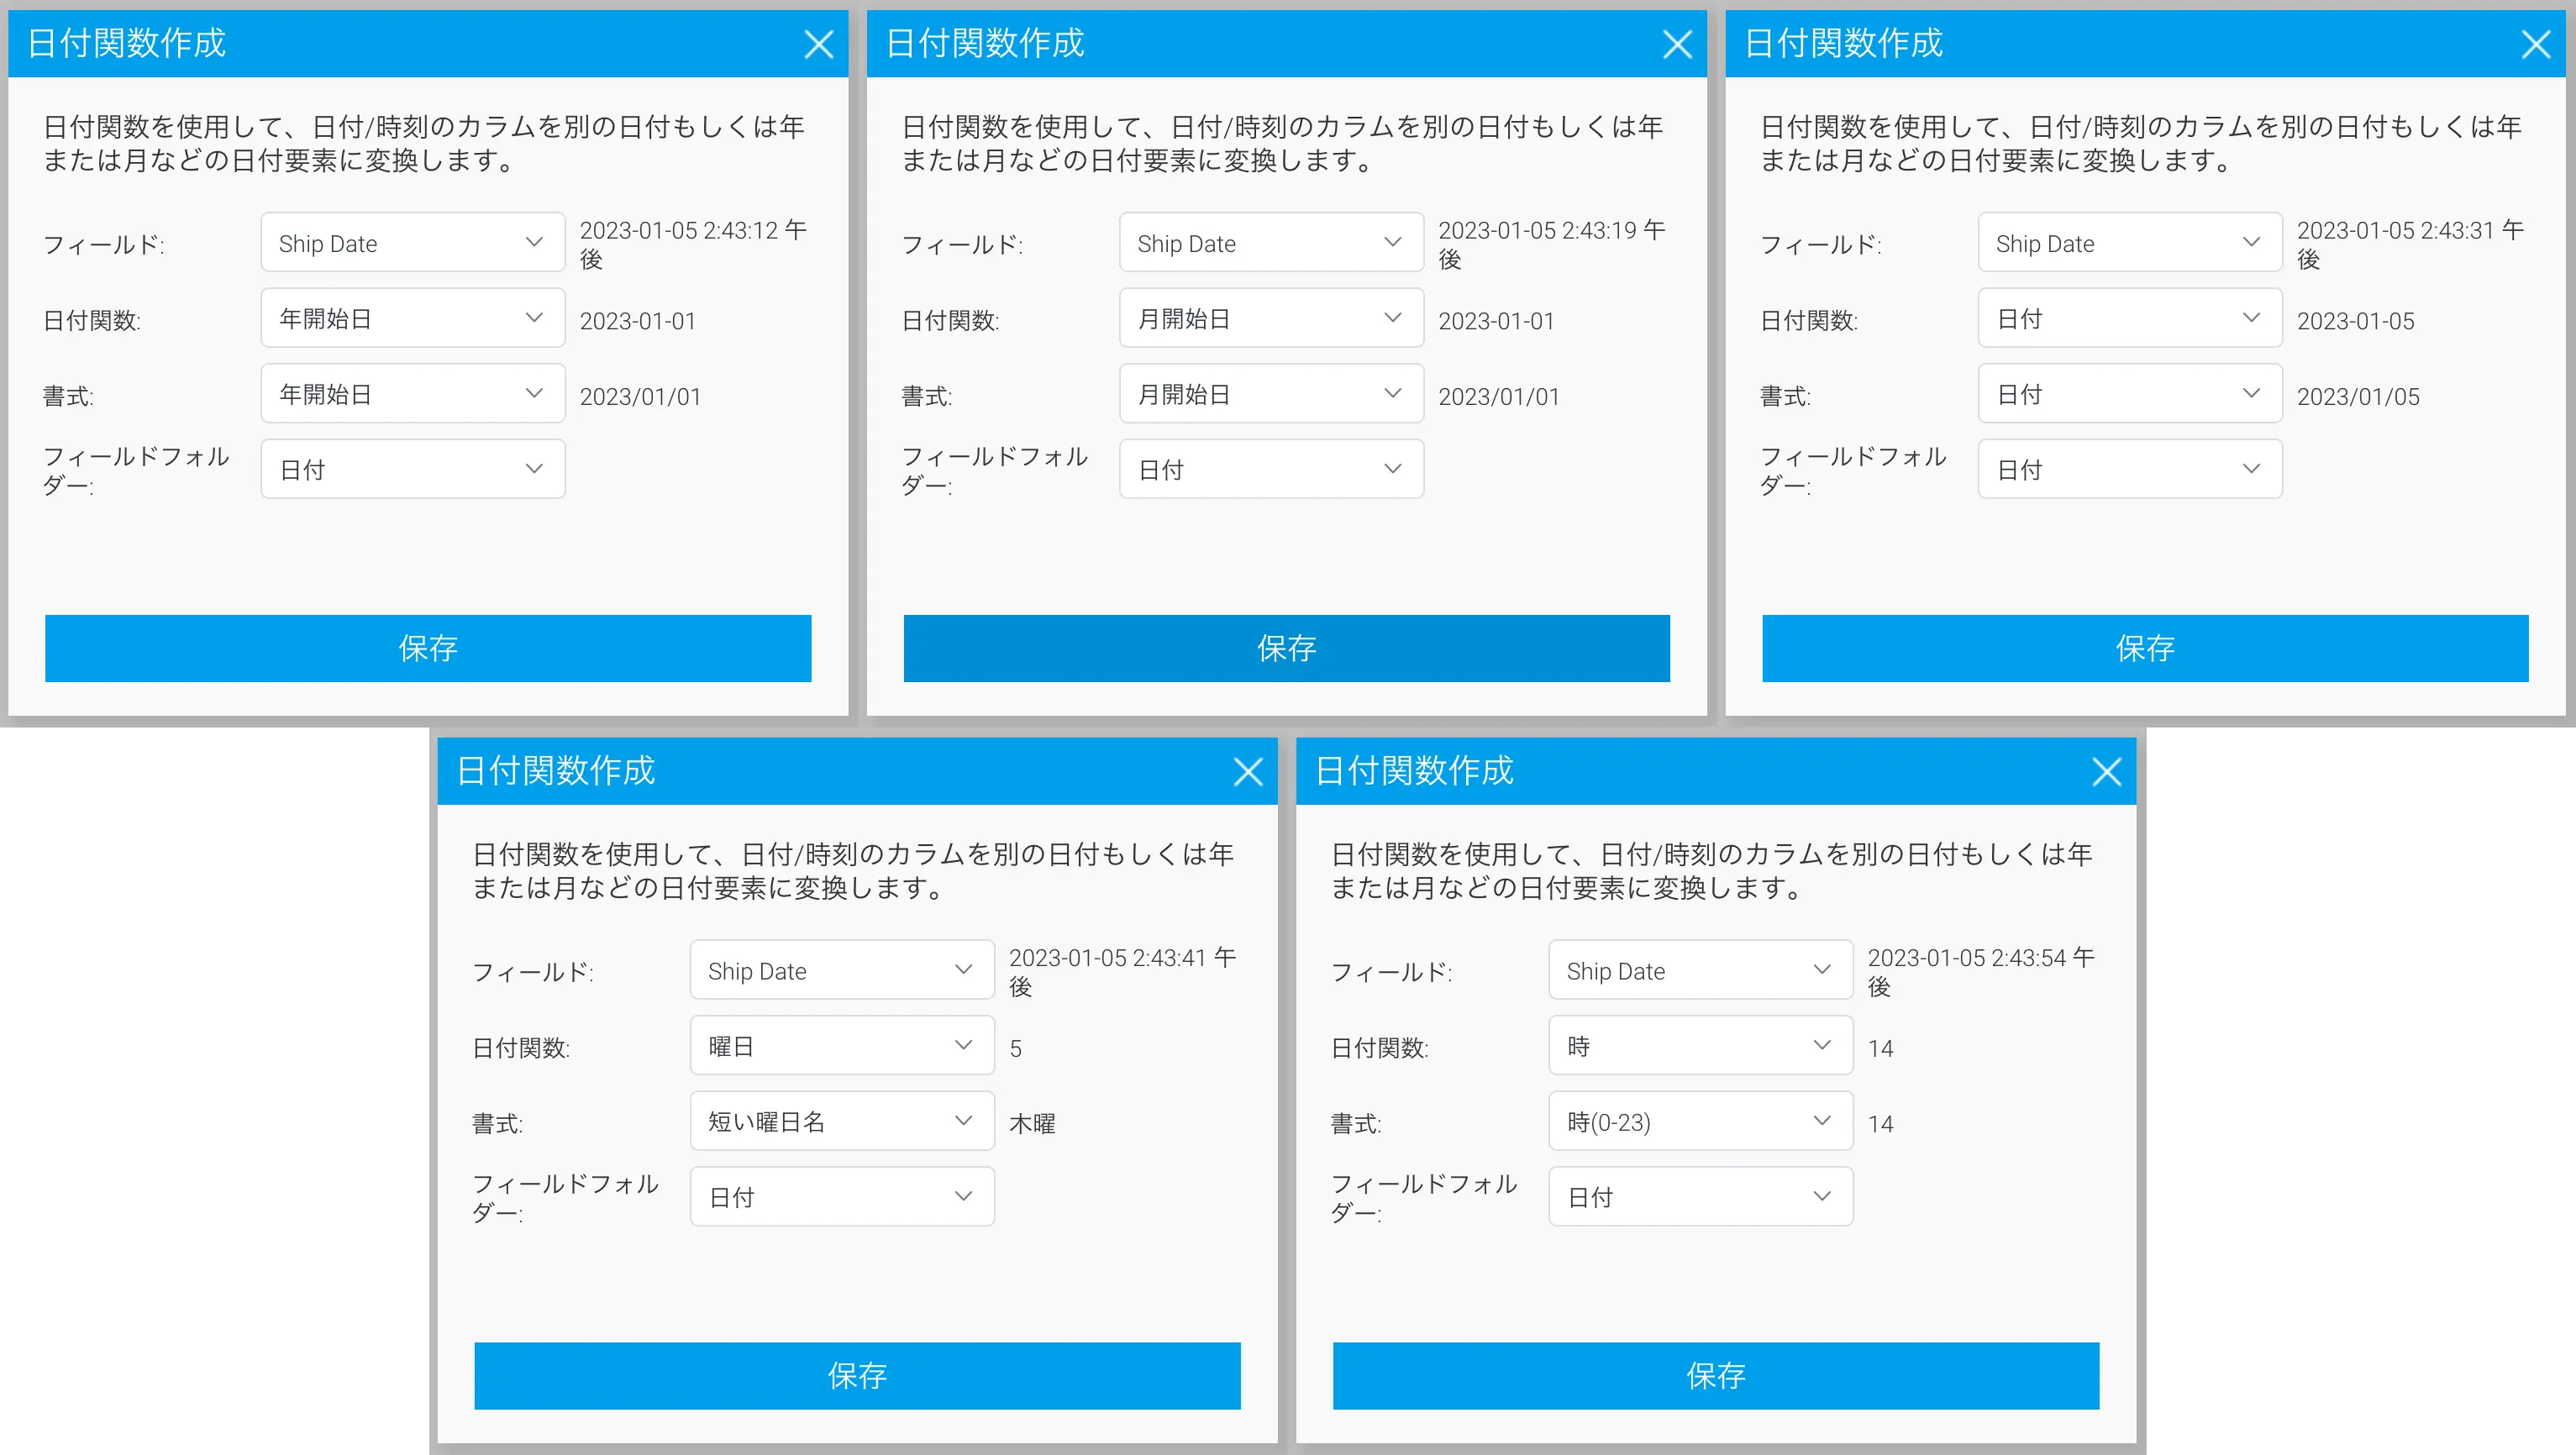Save the 時 date function dialog
Viewport: 2576px width, 1455px height.
point(1715,1375)
